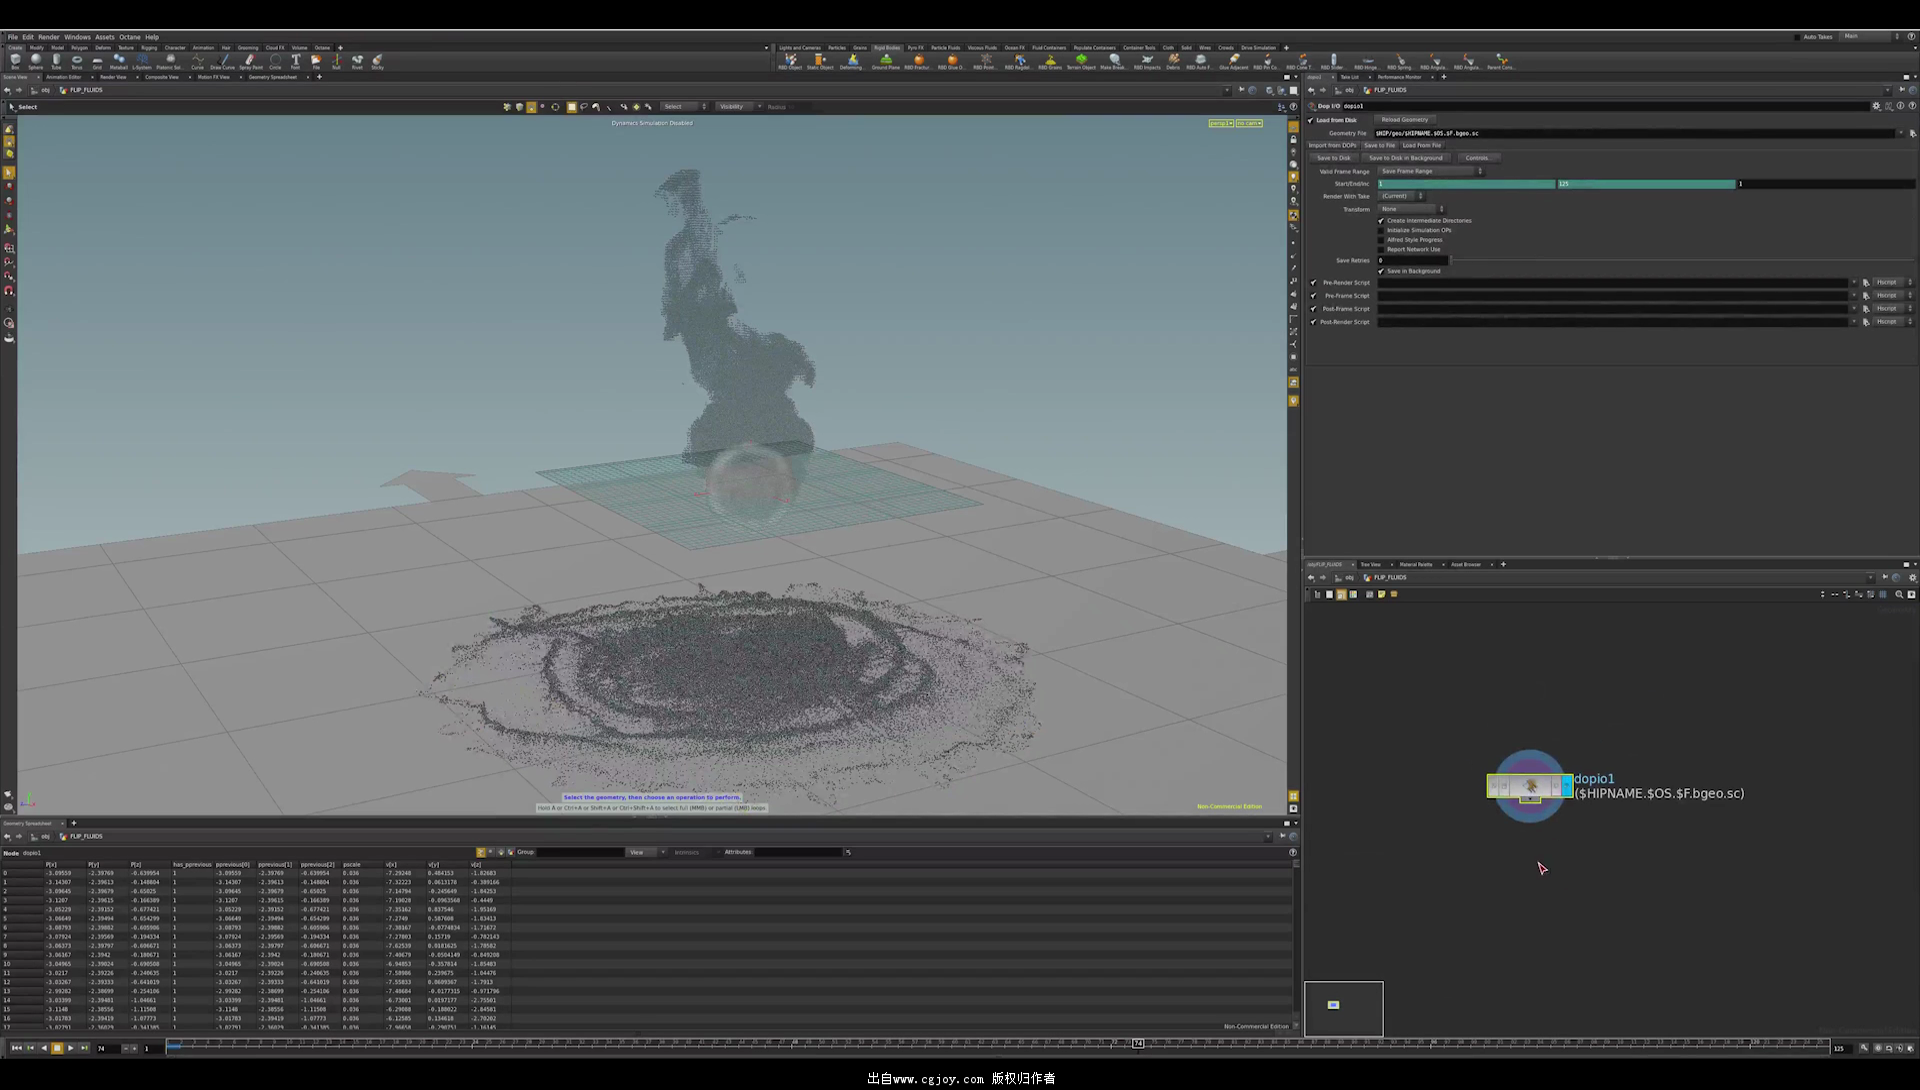Open the Import from DOPs tab
The image size is (1920, 1090).
coord(1333,146)
